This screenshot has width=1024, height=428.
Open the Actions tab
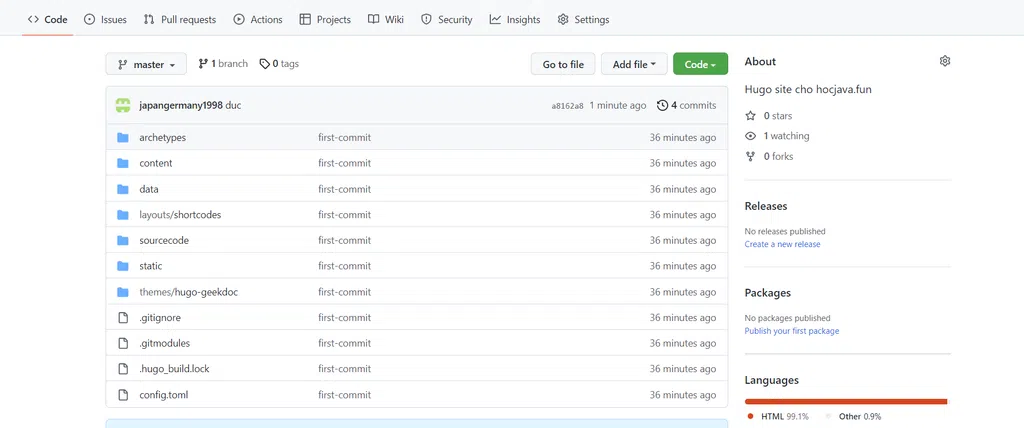[258, 20]
